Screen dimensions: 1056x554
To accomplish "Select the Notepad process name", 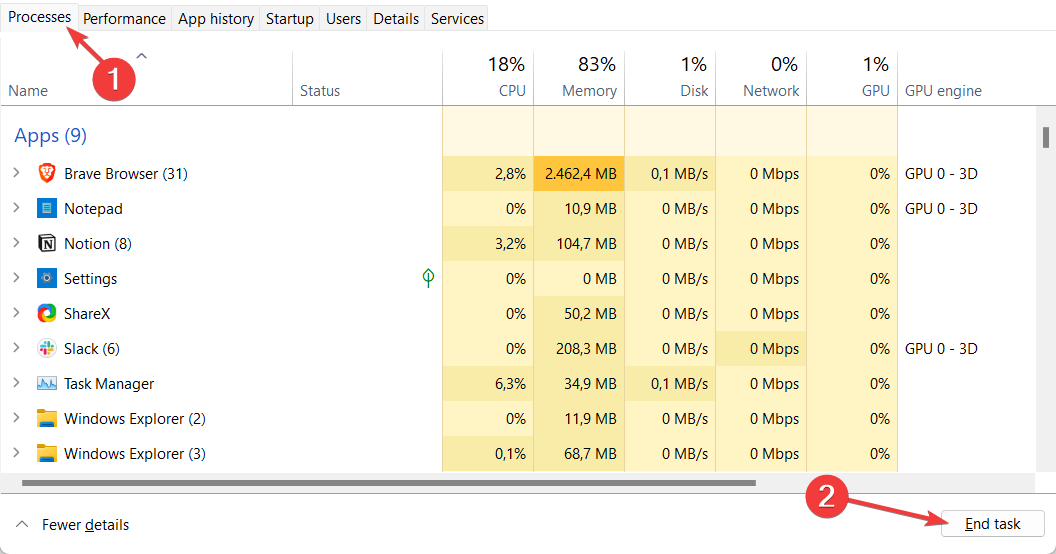I will 93,209.
